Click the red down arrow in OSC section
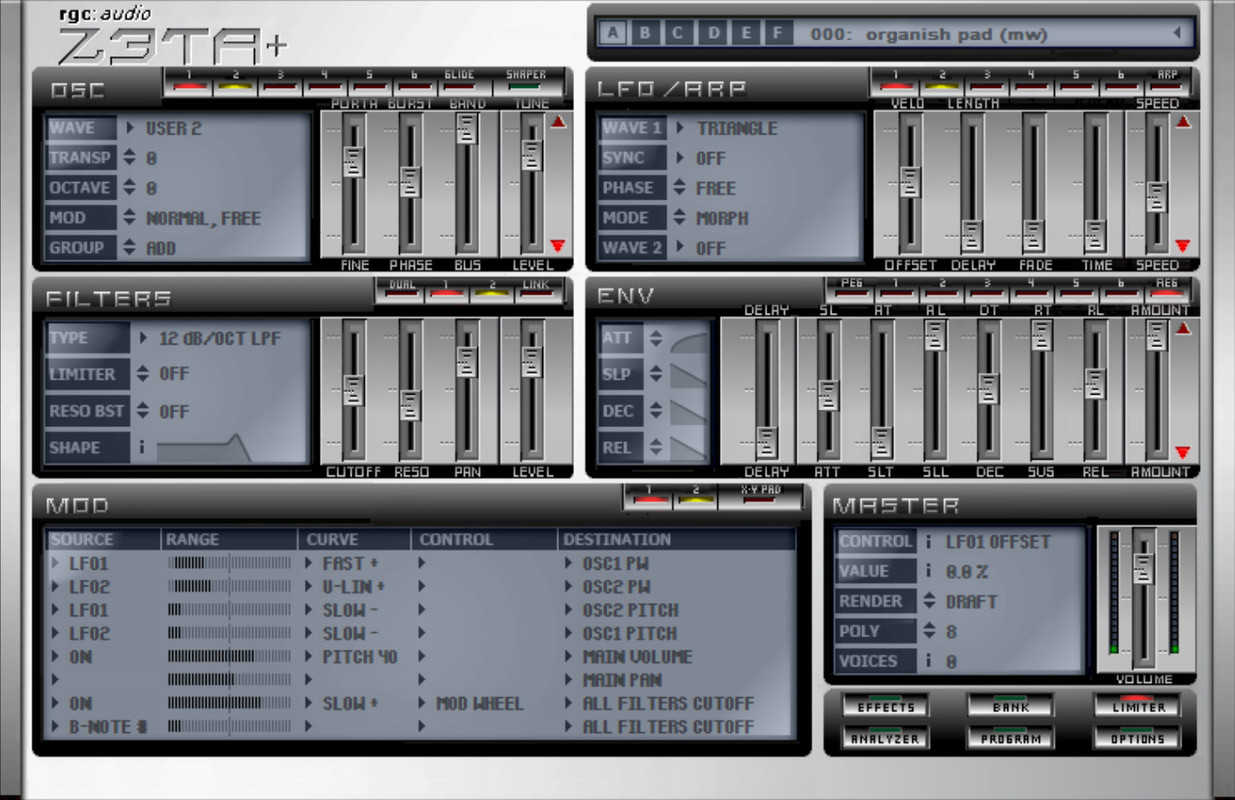Screen dimensions: 1235x800 [558, 246]
